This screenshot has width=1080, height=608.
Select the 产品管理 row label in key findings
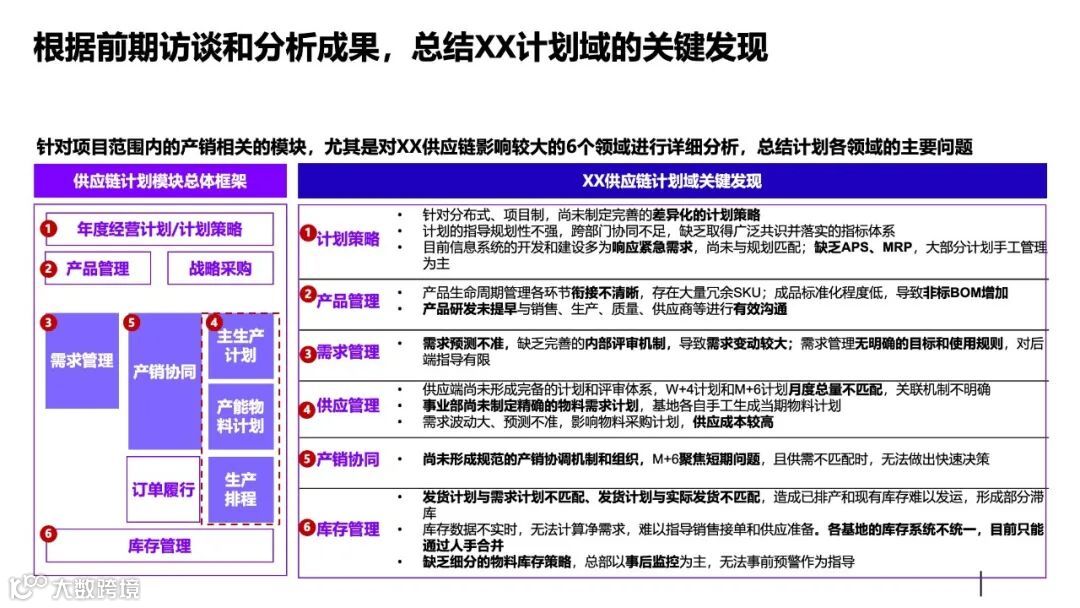pyautogui.click(x=348, y=301)
